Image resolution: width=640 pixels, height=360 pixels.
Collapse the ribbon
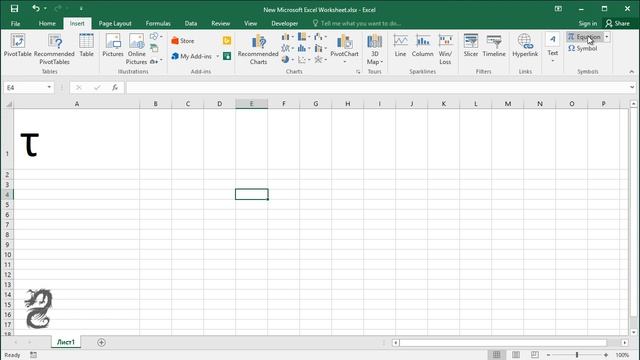(632, 72)
